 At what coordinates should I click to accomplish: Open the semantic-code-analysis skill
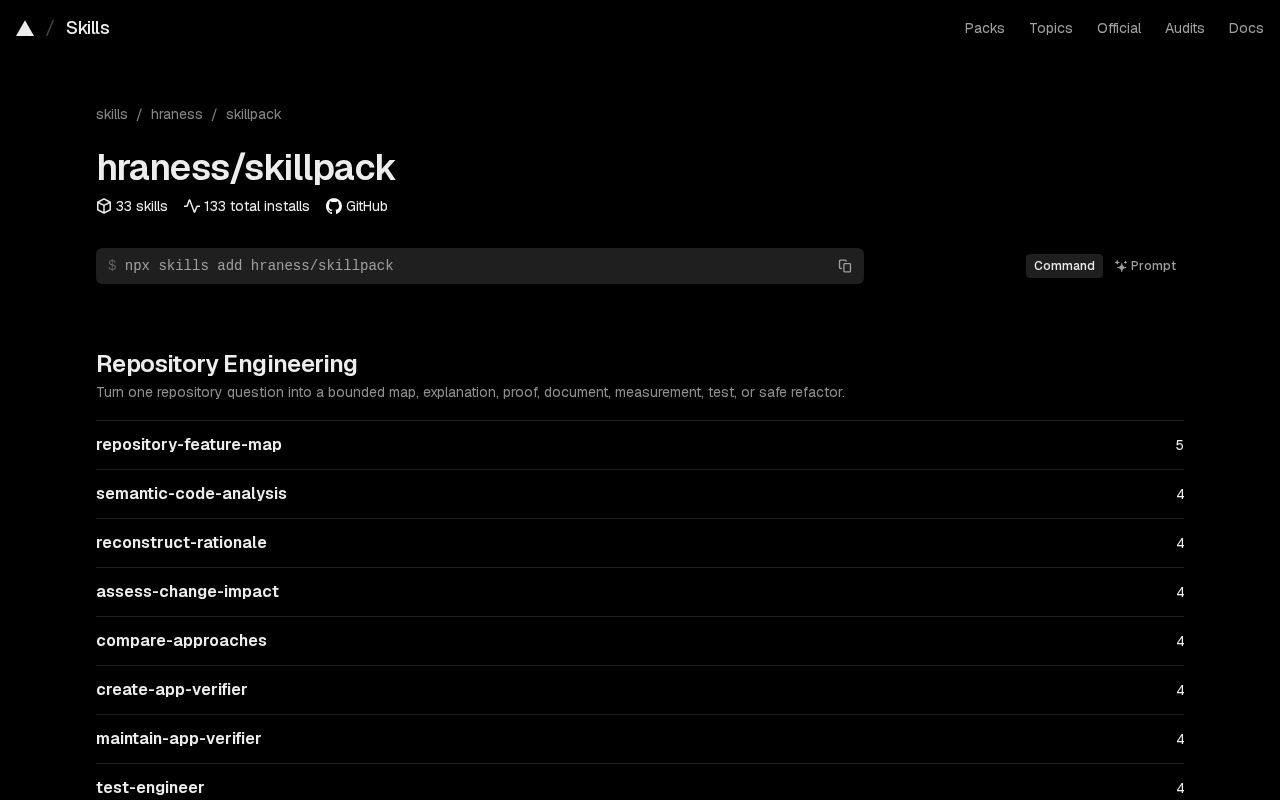(x=640, y=494)
